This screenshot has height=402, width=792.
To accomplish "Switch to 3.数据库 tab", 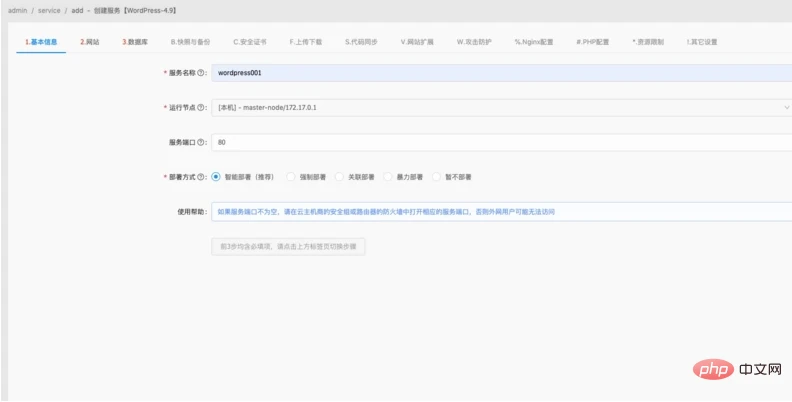I will 135,42.
